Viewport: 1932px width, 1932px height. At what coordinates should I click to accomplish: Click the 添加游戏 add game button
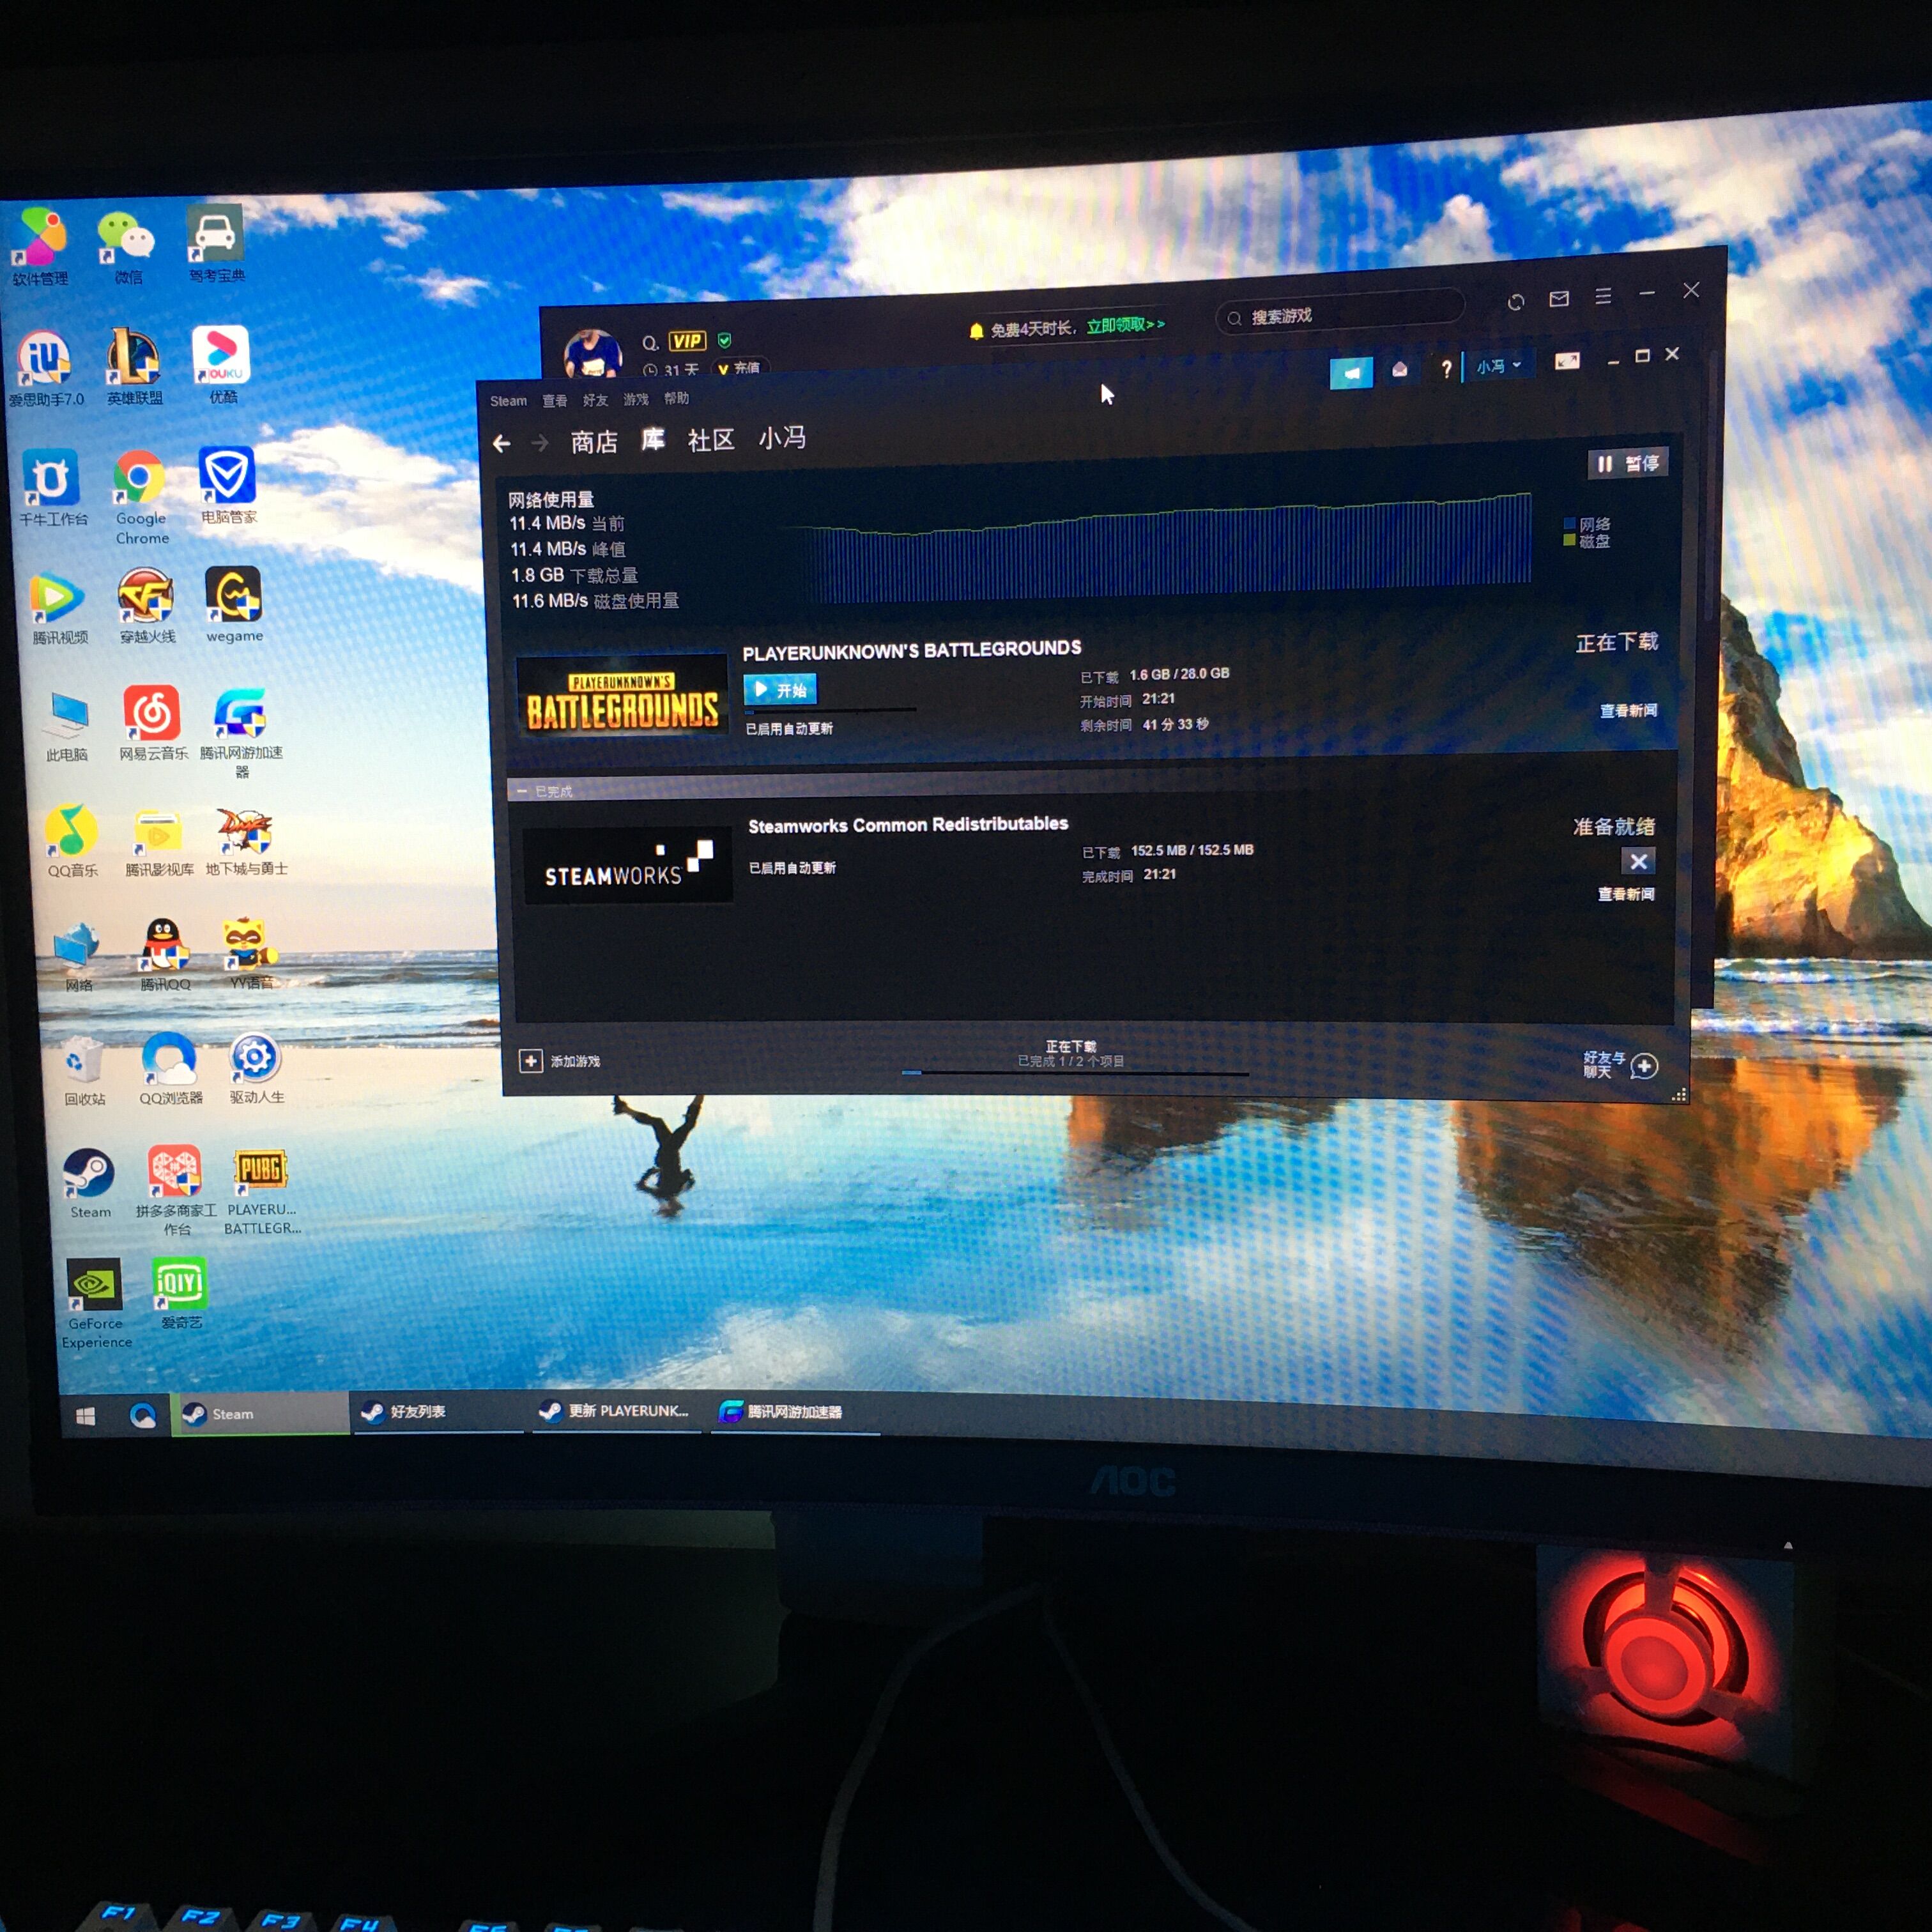(x=560, y=1061)
